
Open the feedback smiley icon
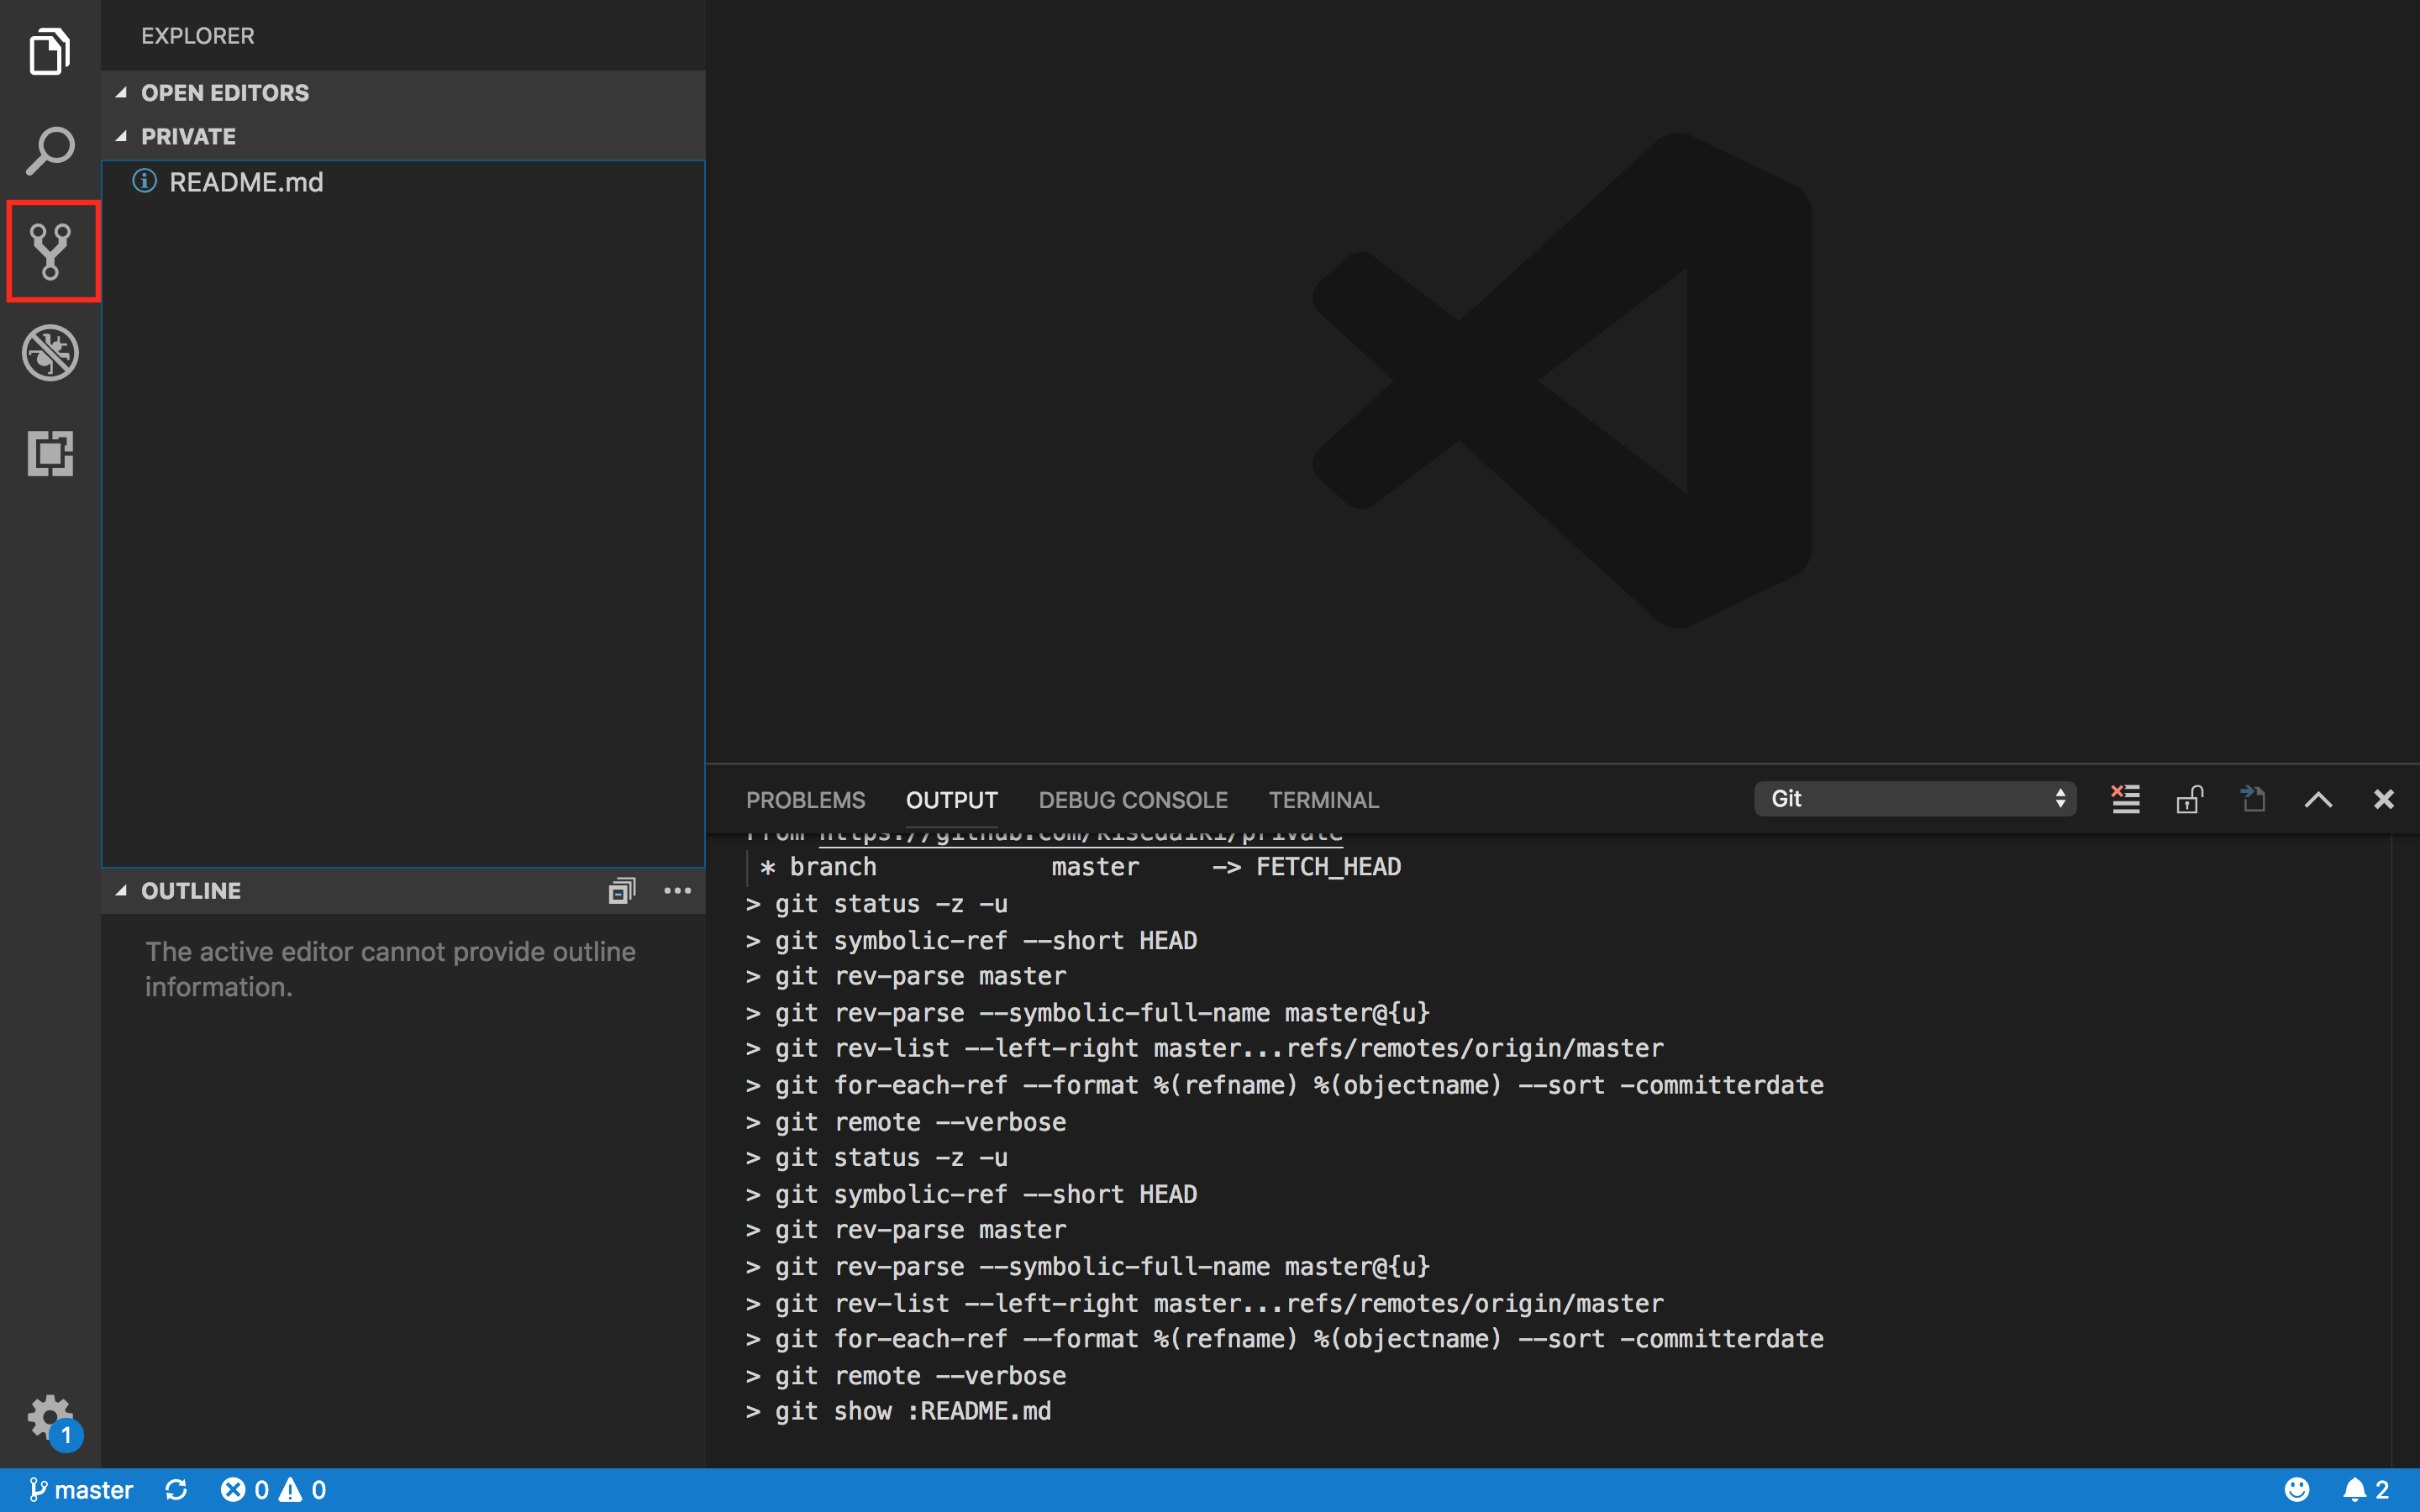pos(2297,1490)
